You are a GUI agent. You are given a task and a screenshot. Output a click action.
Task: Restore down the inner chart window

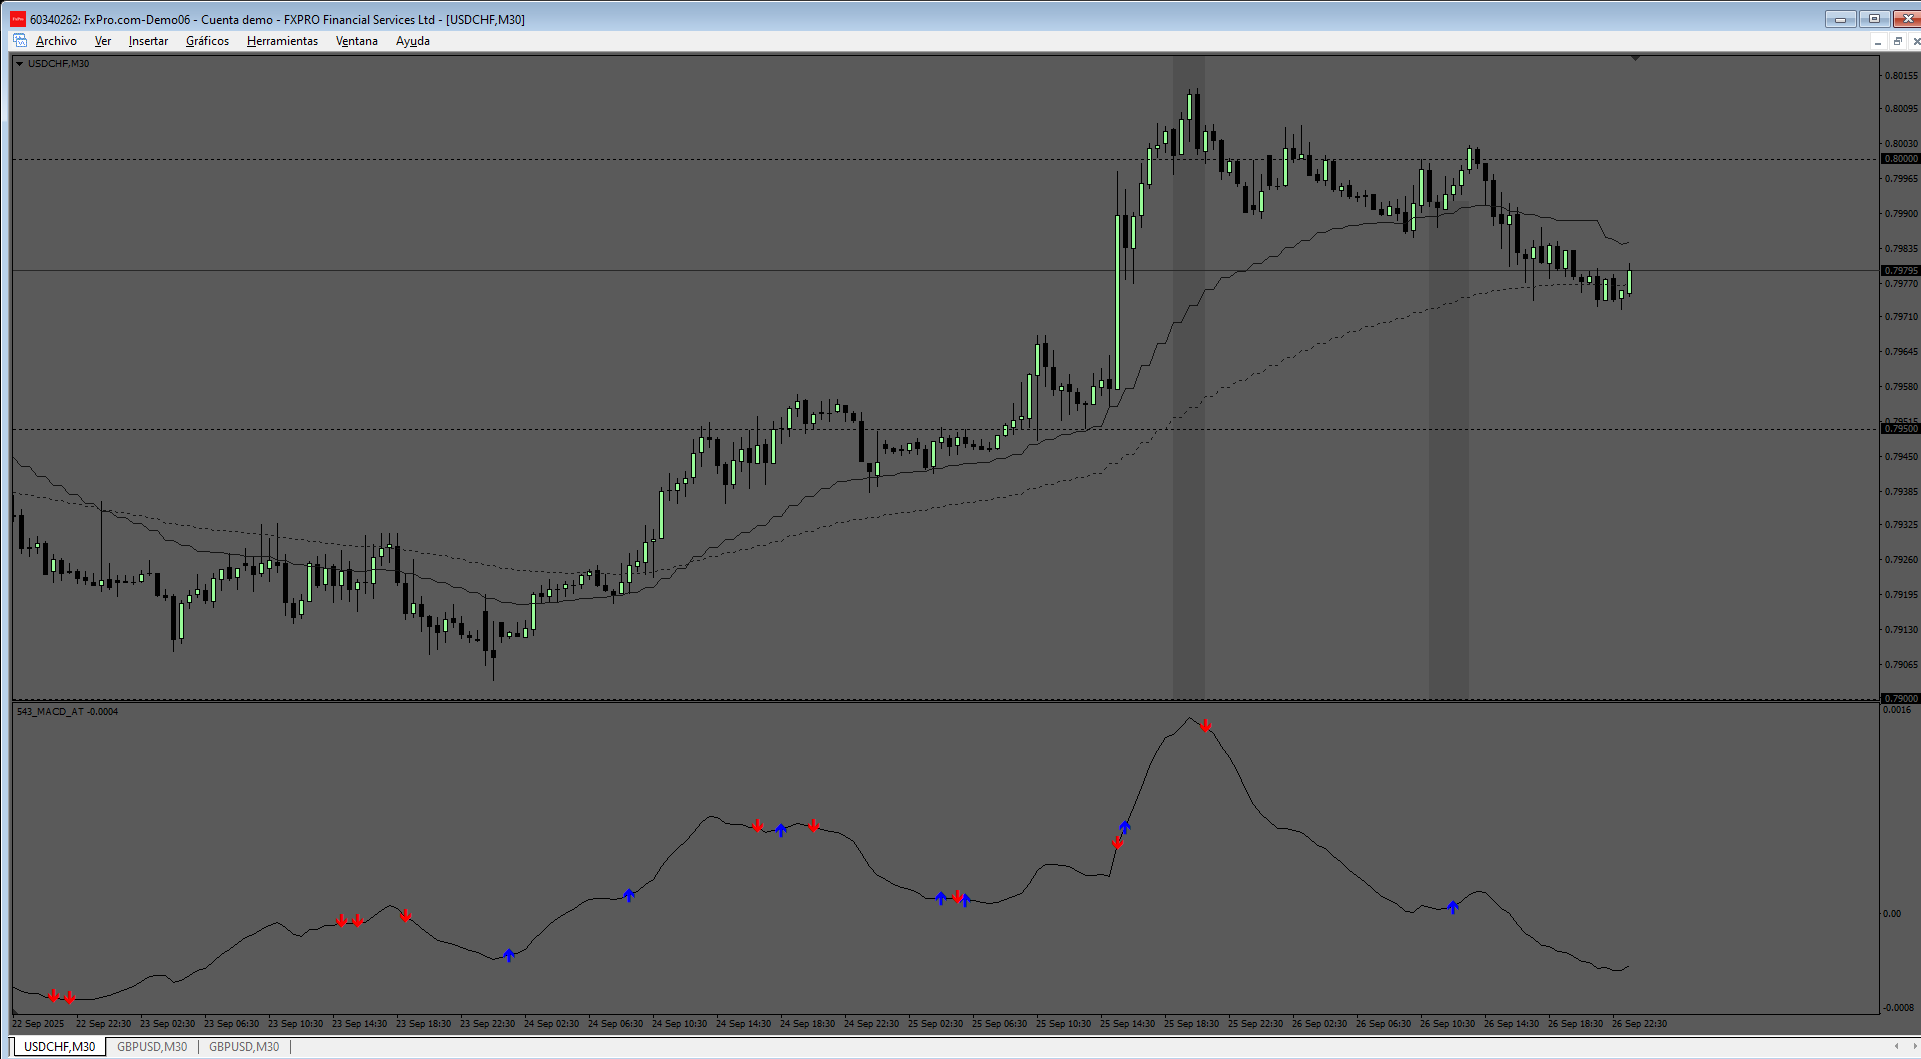pyautogui.click(x=1897, y=41)
